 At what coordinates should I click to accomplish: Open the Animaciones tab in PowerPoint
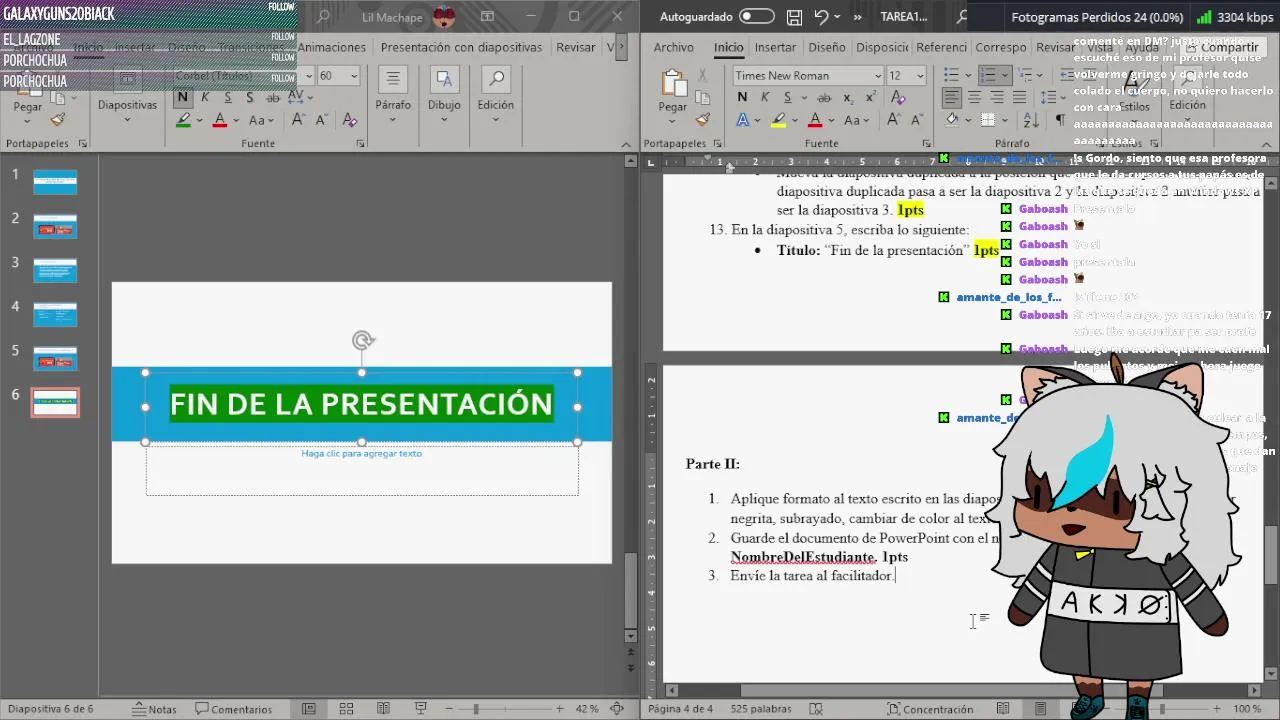(332, 47)
